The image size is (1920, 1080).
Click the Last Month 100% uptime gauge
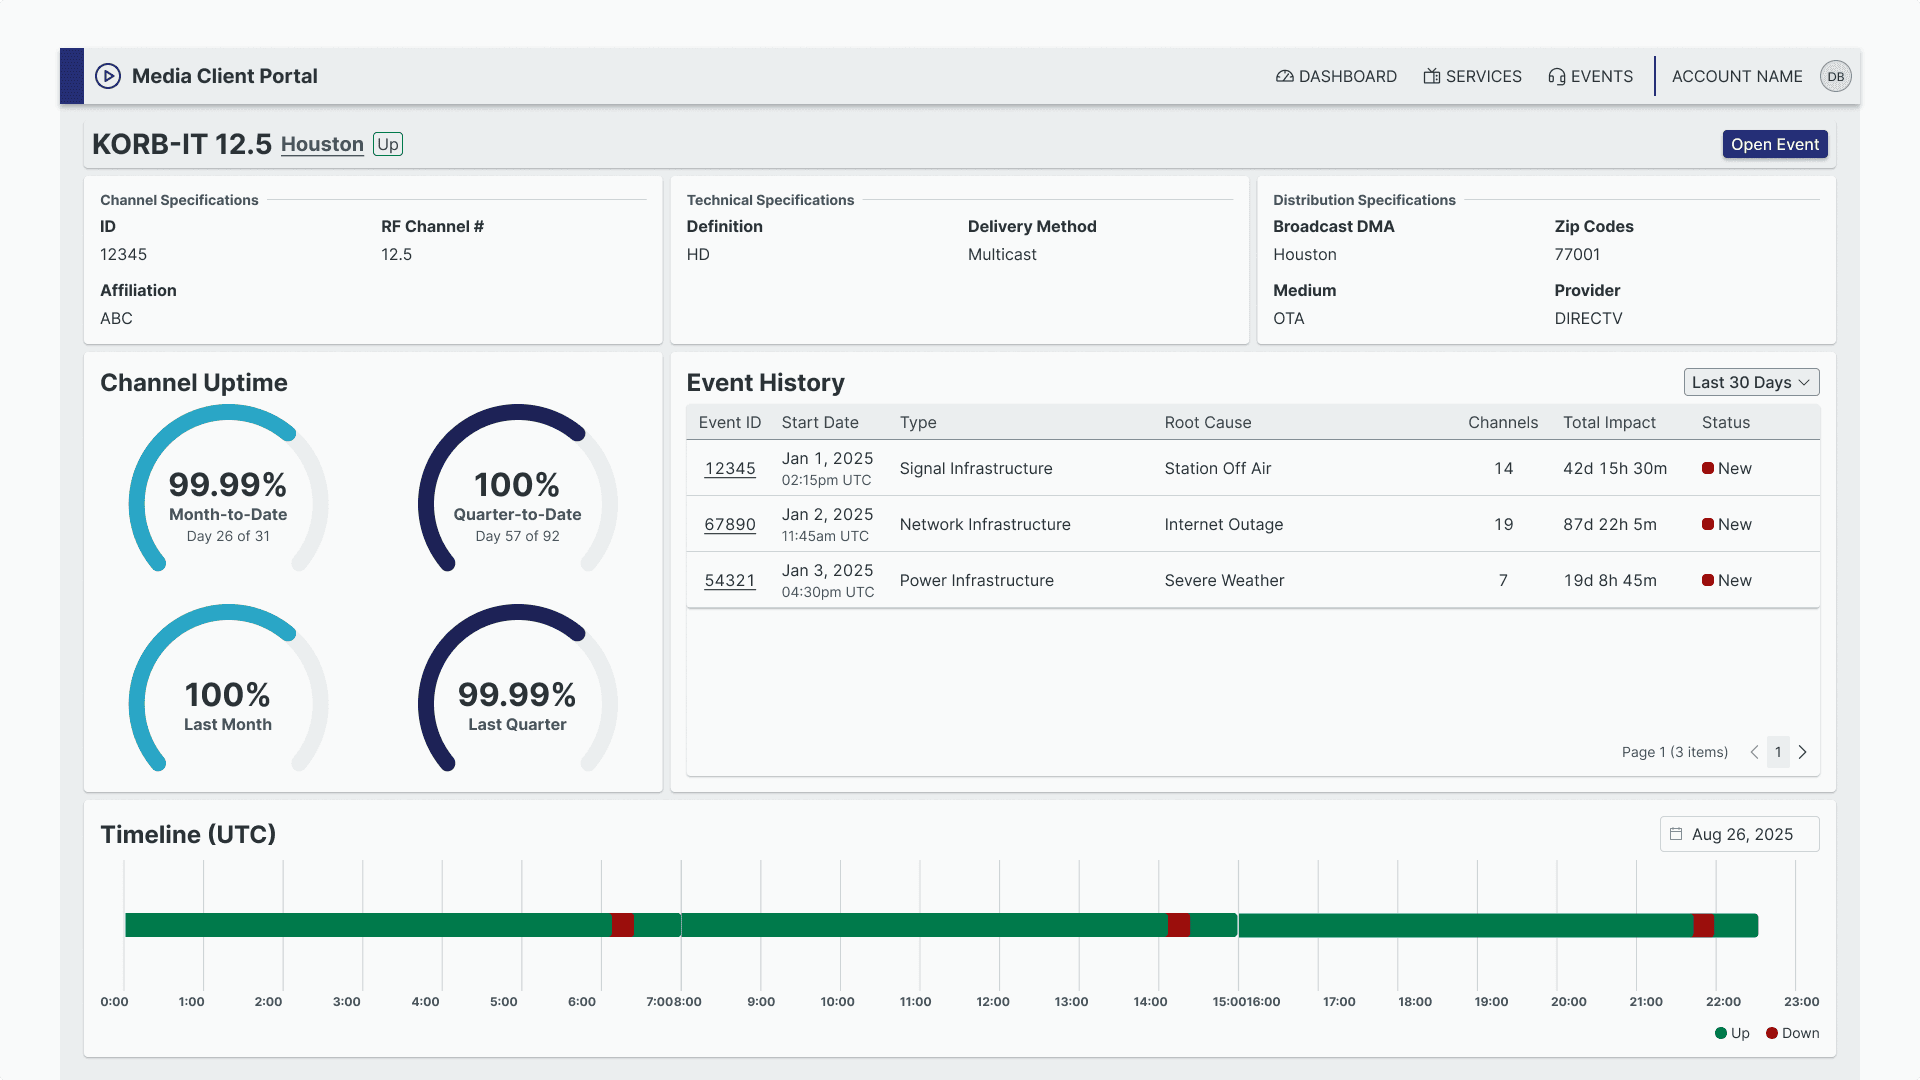click(228, 690)
